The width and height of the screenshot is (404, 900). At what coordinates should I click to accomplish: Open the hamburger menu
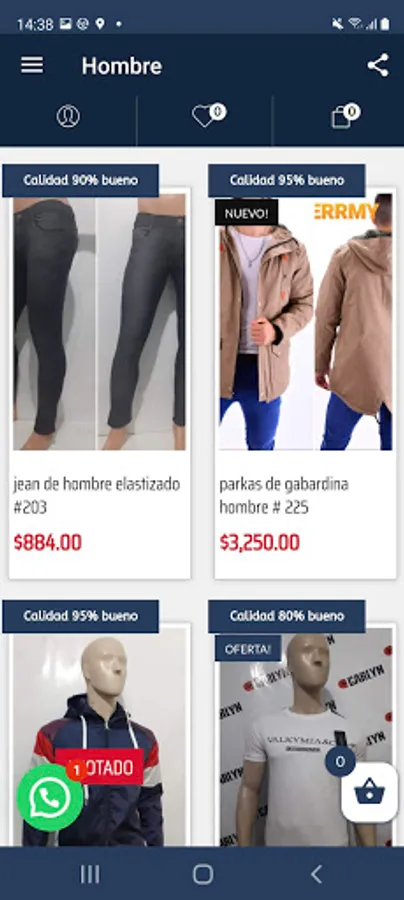[x=32, y=65]
